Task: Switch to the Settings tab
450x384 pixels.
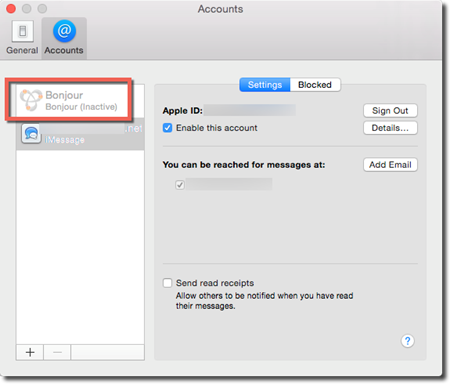Action: (x=265, y=85)
